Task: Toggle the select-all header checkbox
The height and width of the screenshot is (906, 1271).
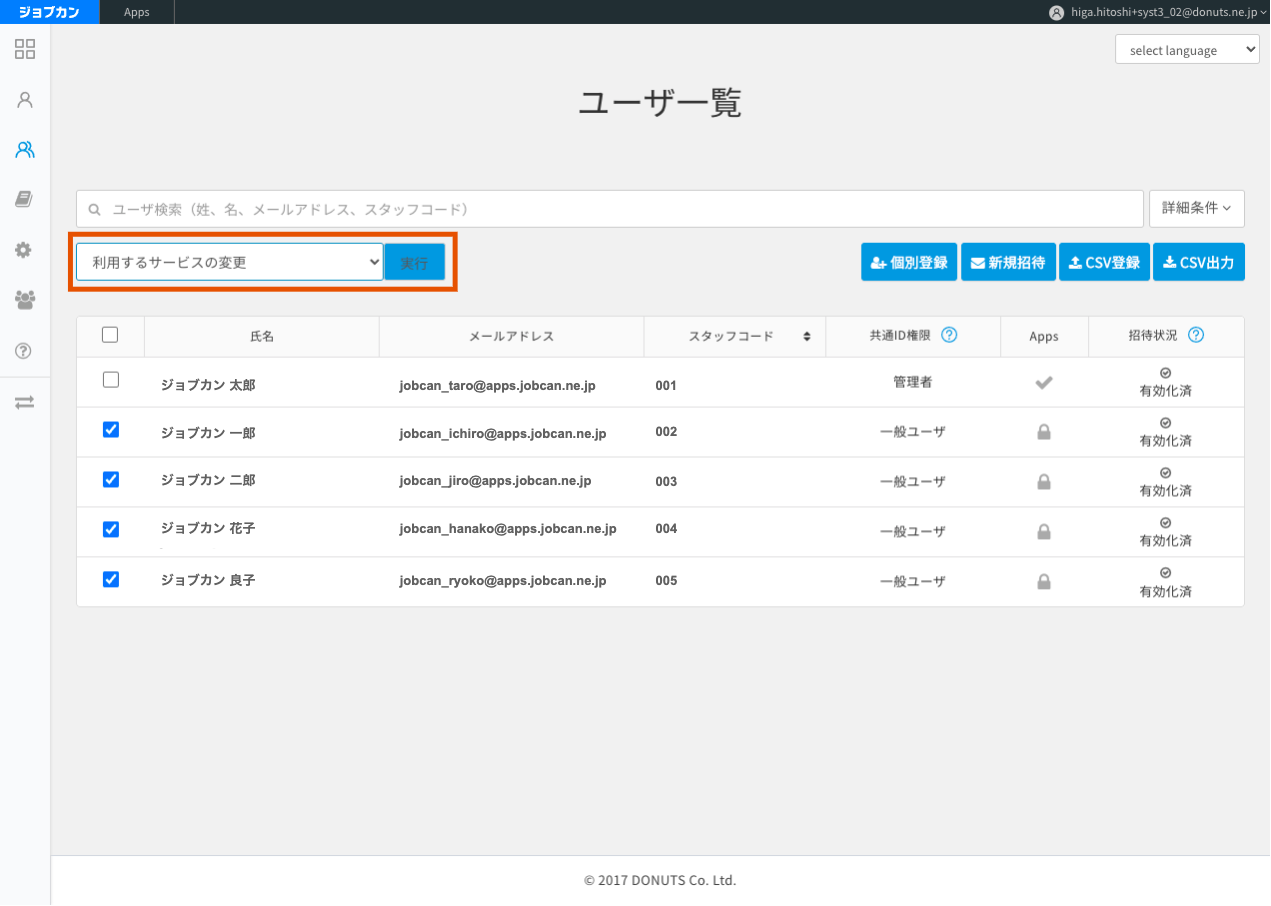Action: coord(110,335)
